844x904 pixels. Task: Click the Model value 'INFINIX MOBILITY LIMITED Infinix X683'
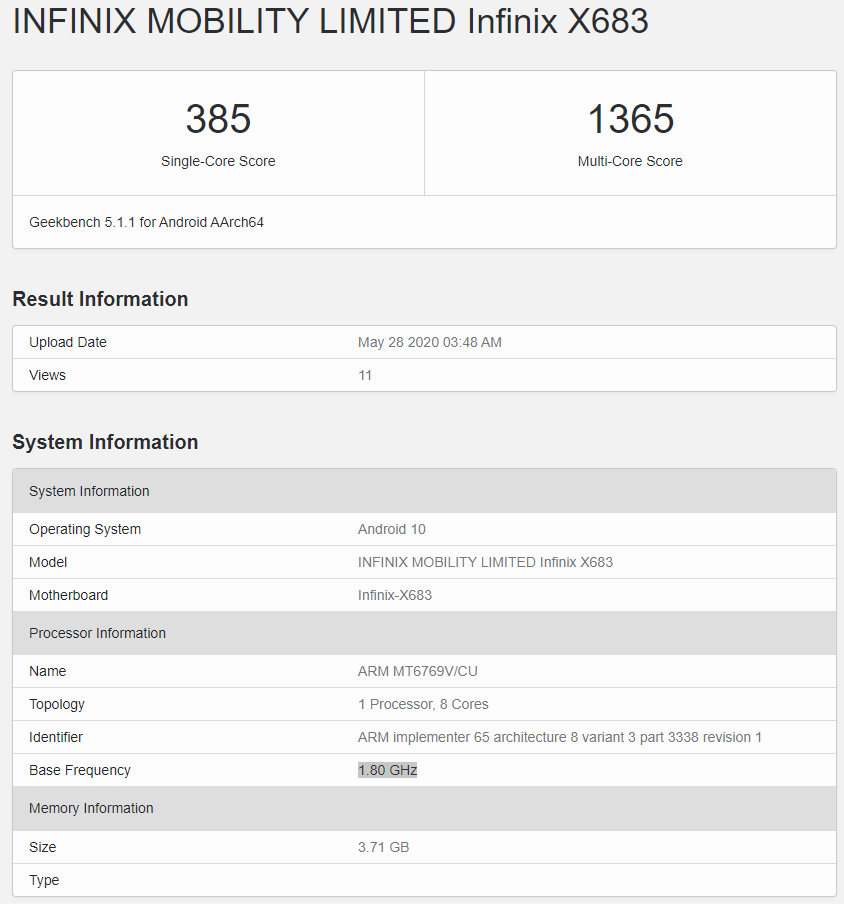point(485,562)
